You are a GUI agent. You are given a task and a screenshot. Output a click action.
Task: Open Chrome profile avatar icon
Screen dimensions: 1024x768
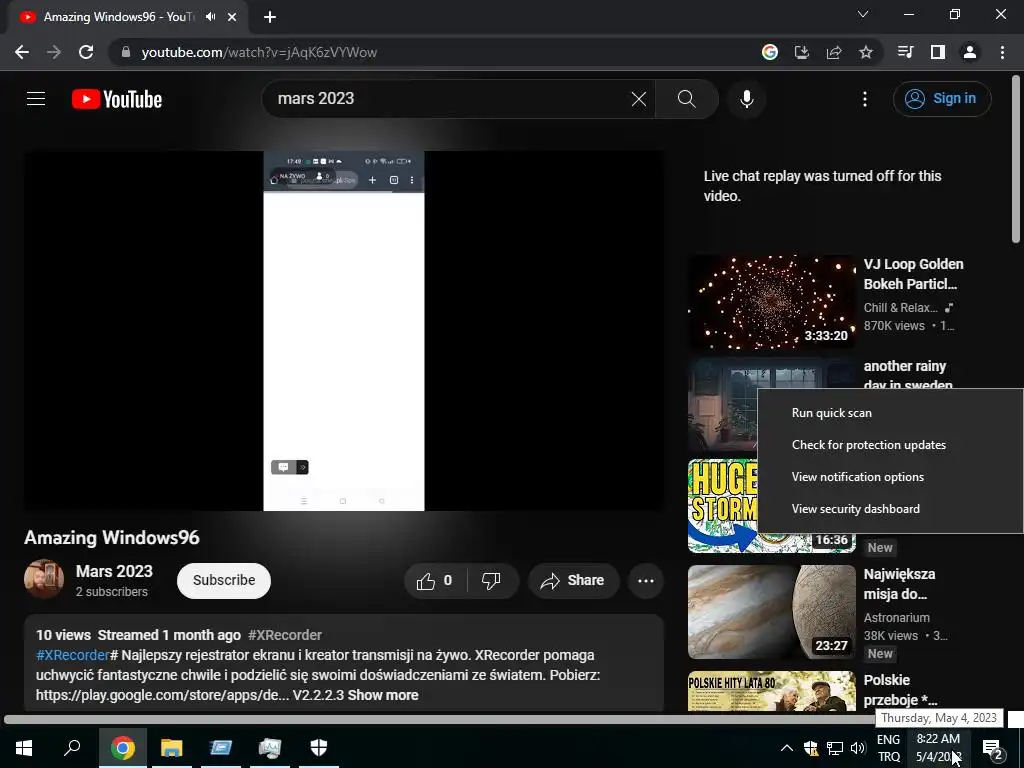(970, 52)
